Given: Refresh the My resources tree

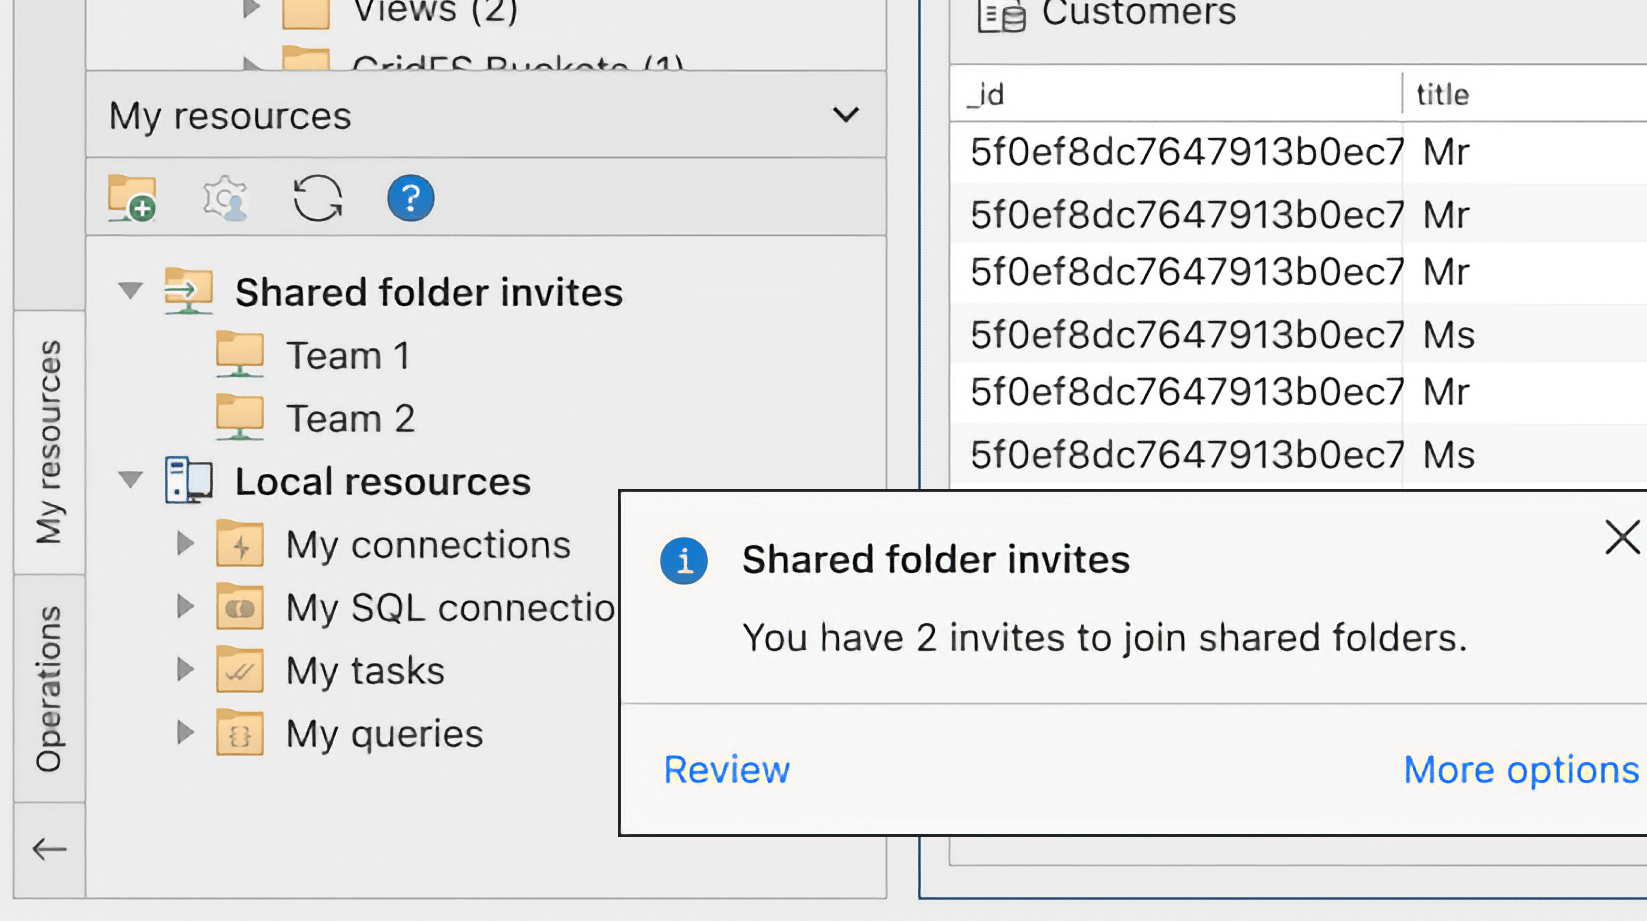Looking at the screenshot, I should tap(317, 198).
